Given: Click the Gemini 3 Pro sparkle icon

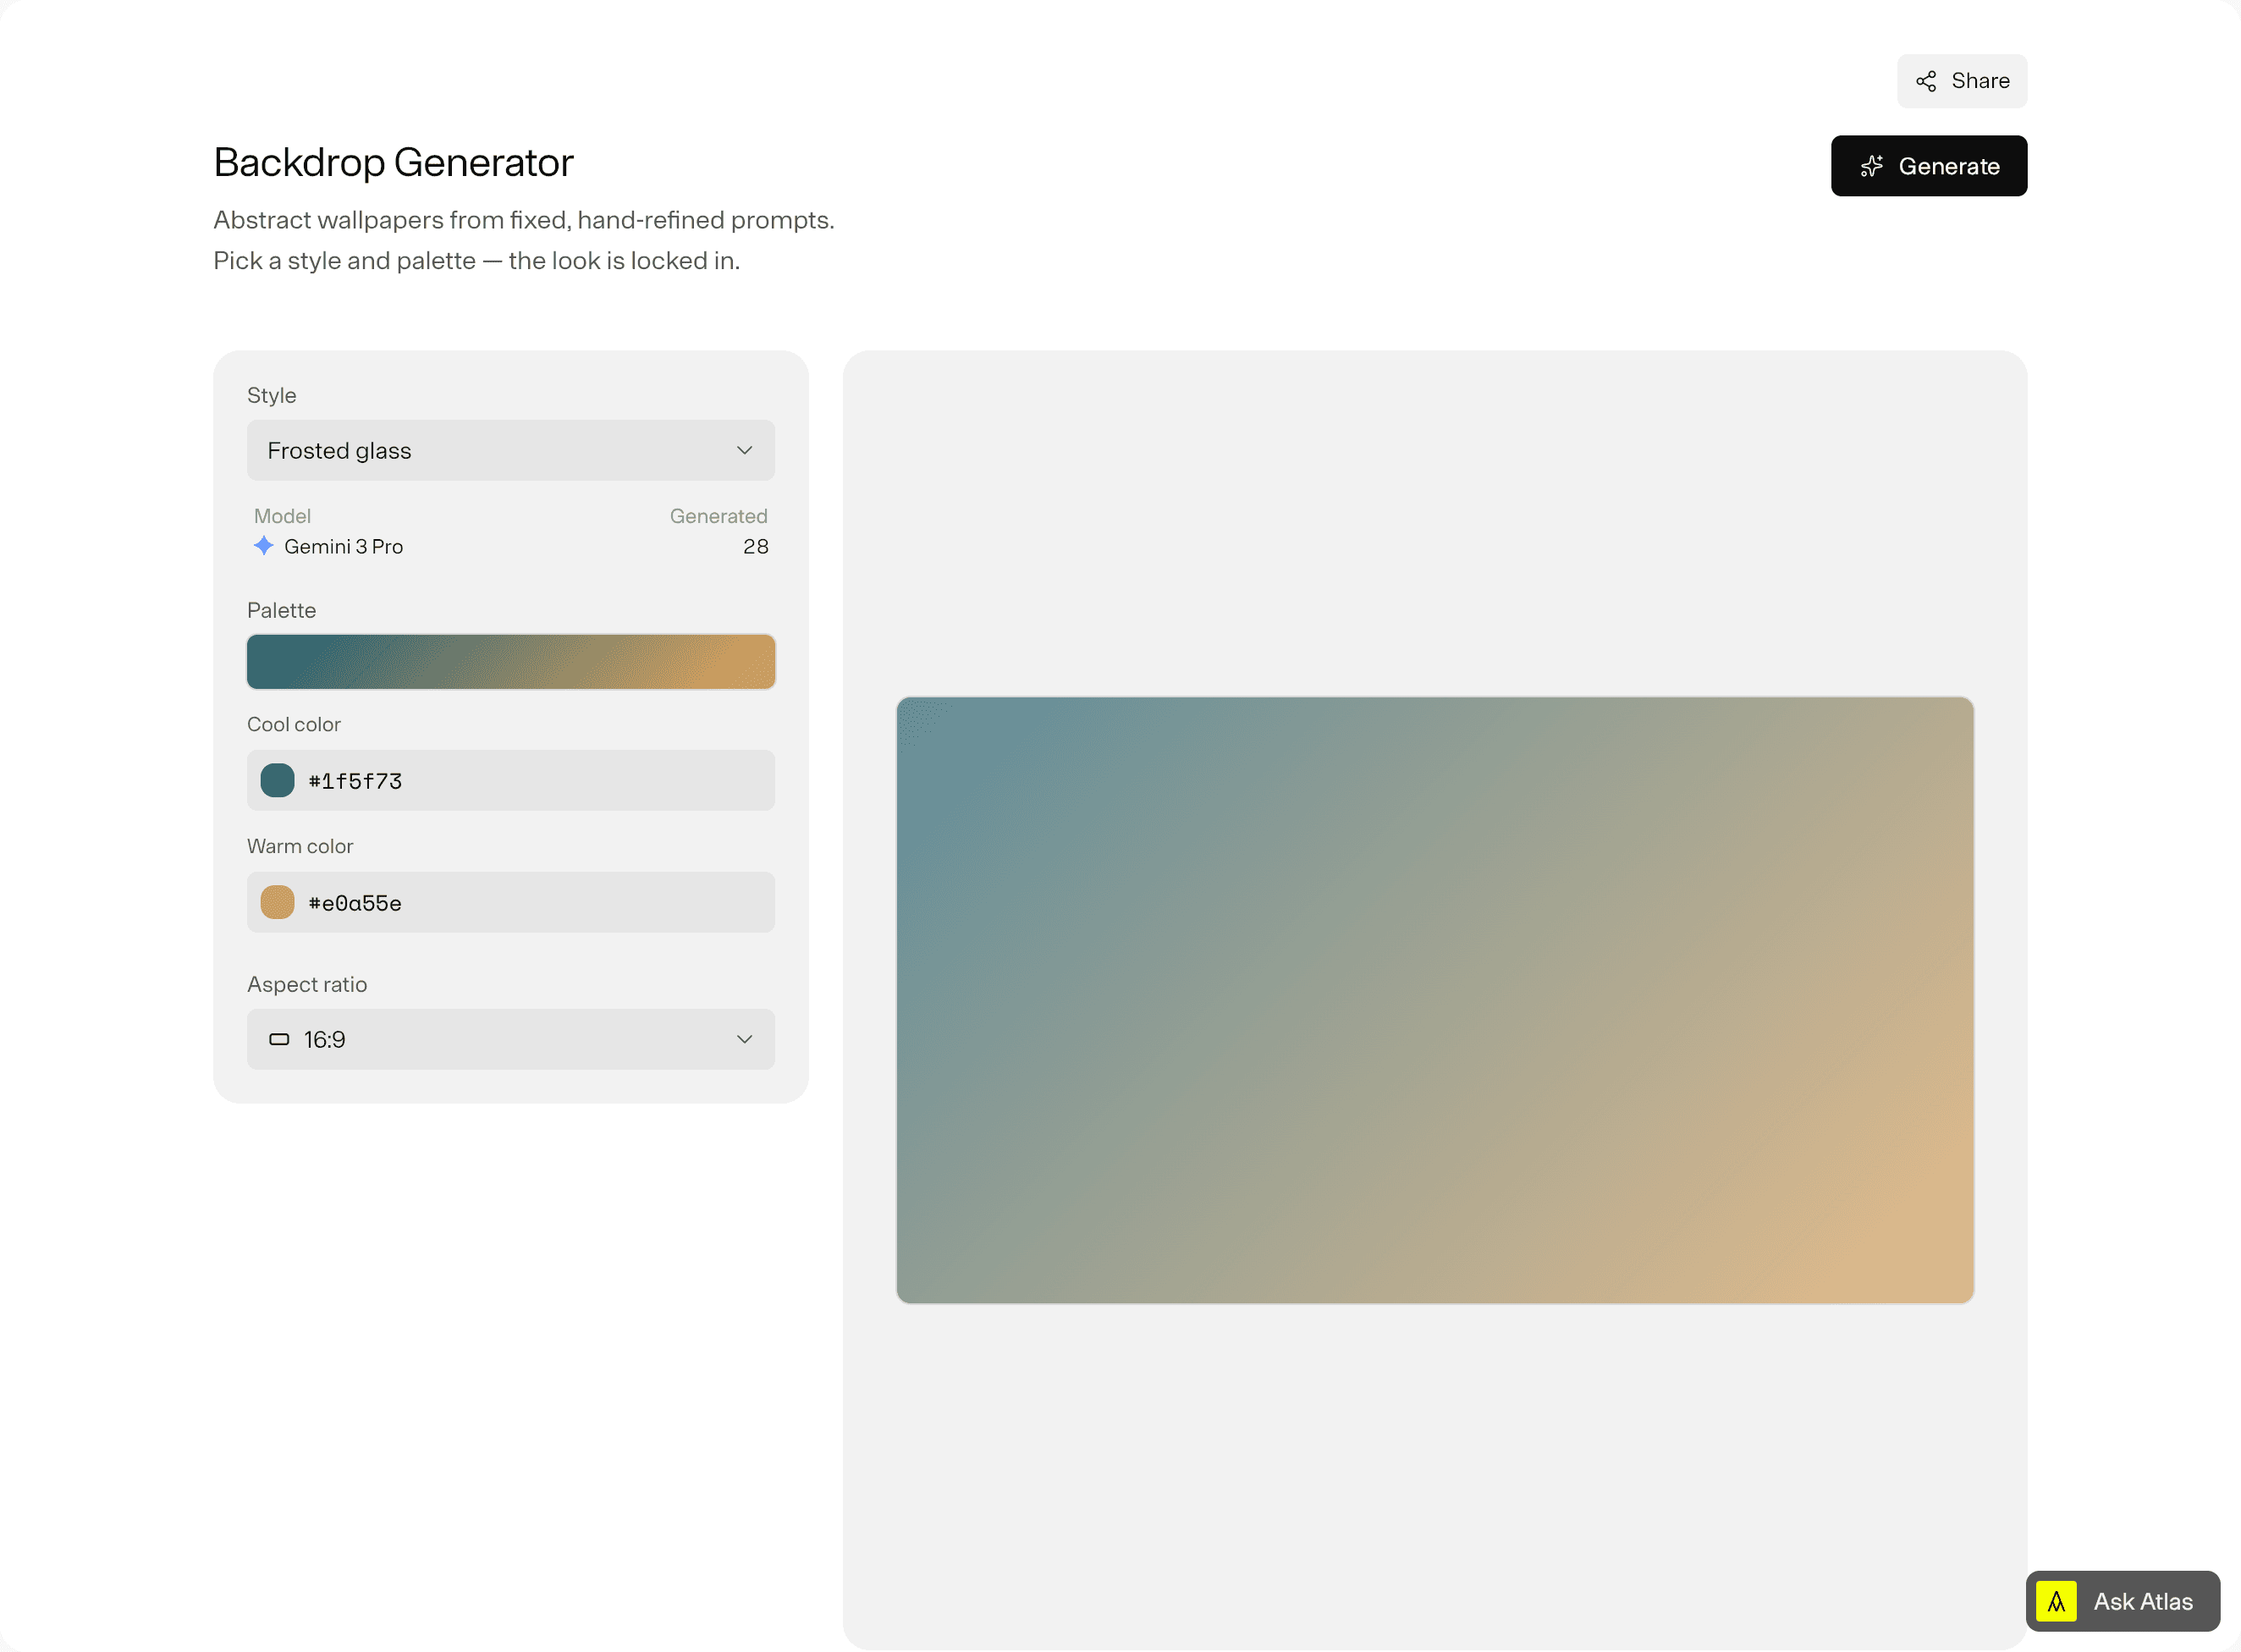Looking at the screenshot, I should 263,546.
